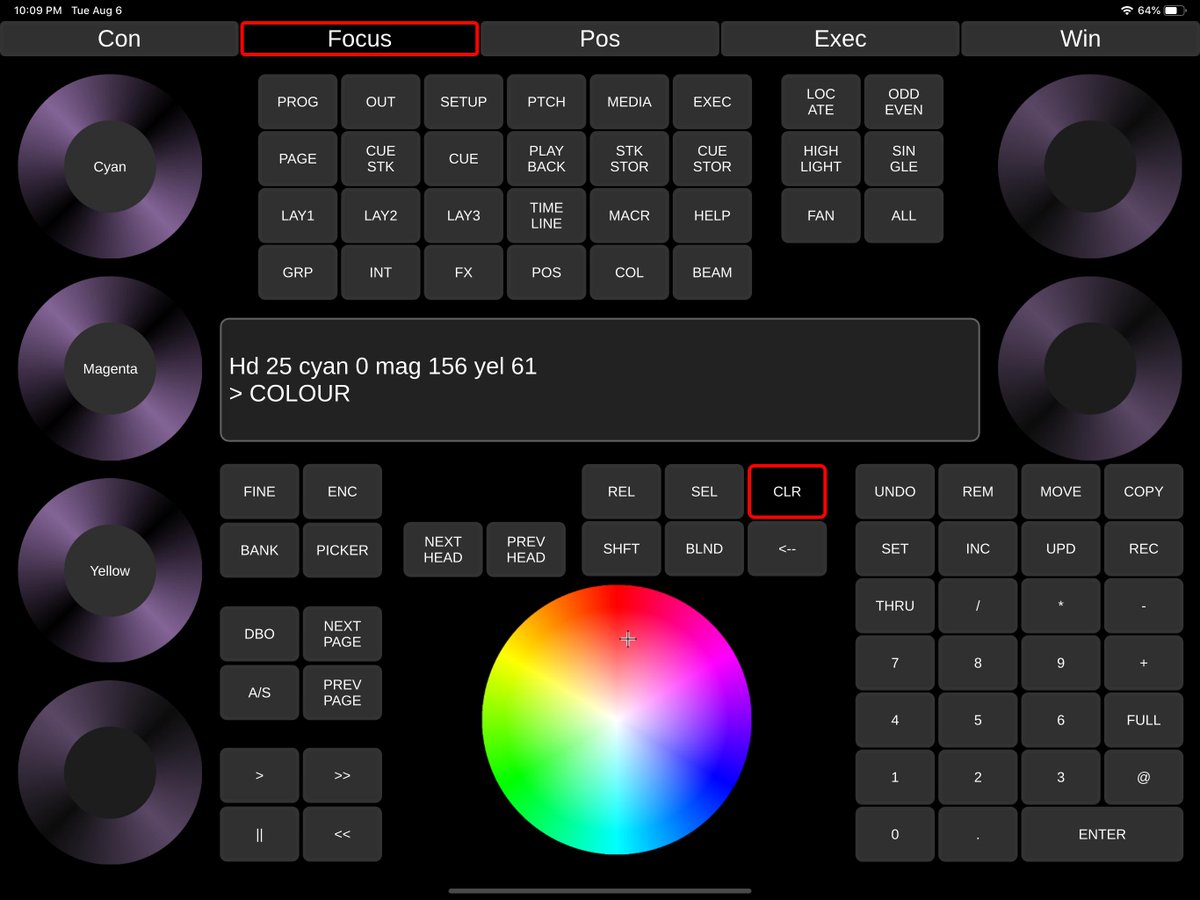Screen dimensions: 1200x900
Task: Toggle the PICKER key
Action: click(343, 550)
